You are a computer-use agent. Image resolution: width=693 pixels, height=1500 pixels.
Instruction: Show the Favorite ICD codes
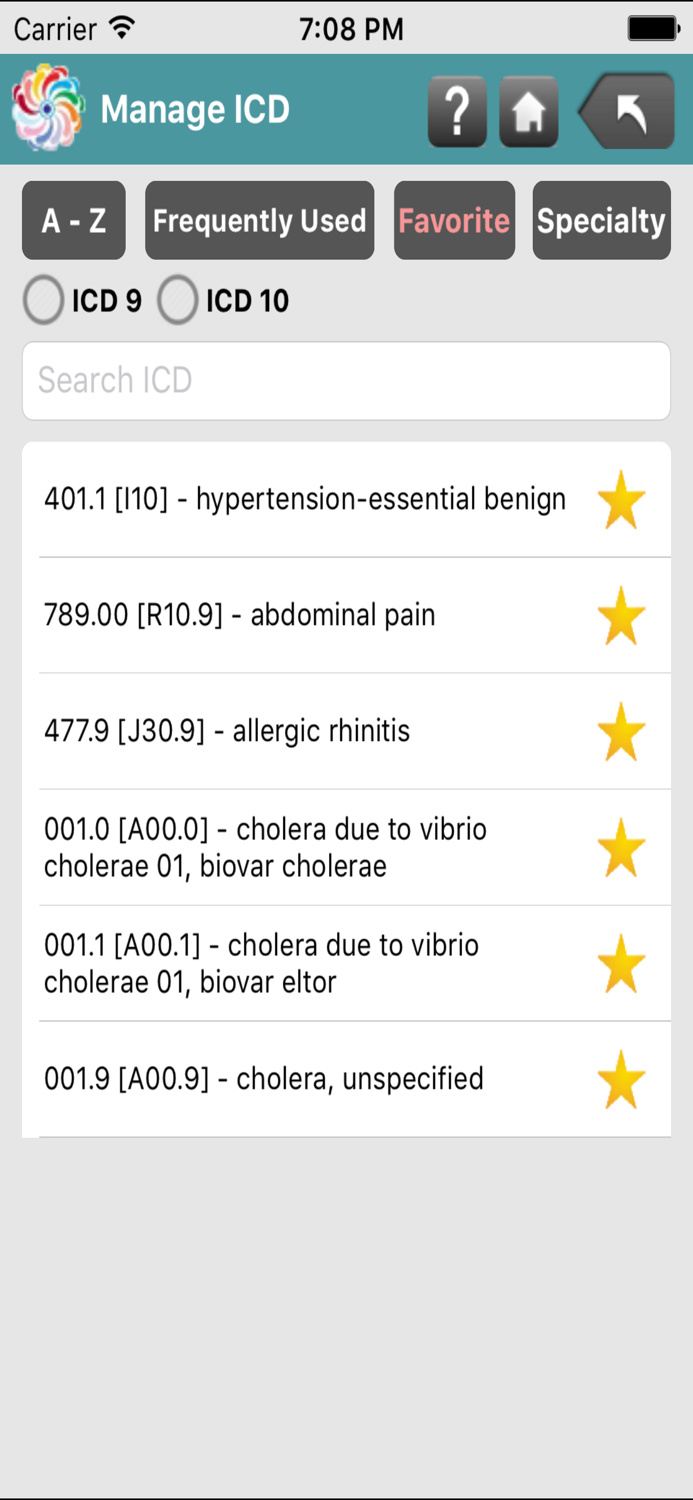click(x=454, y=220)
